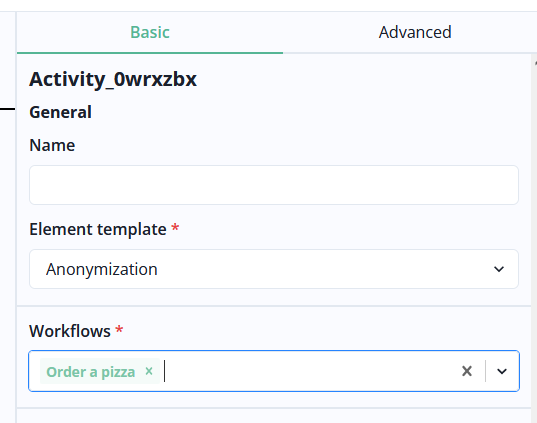
Task: Remove the Order a pizza tag
Action: [x=149, y=371]
